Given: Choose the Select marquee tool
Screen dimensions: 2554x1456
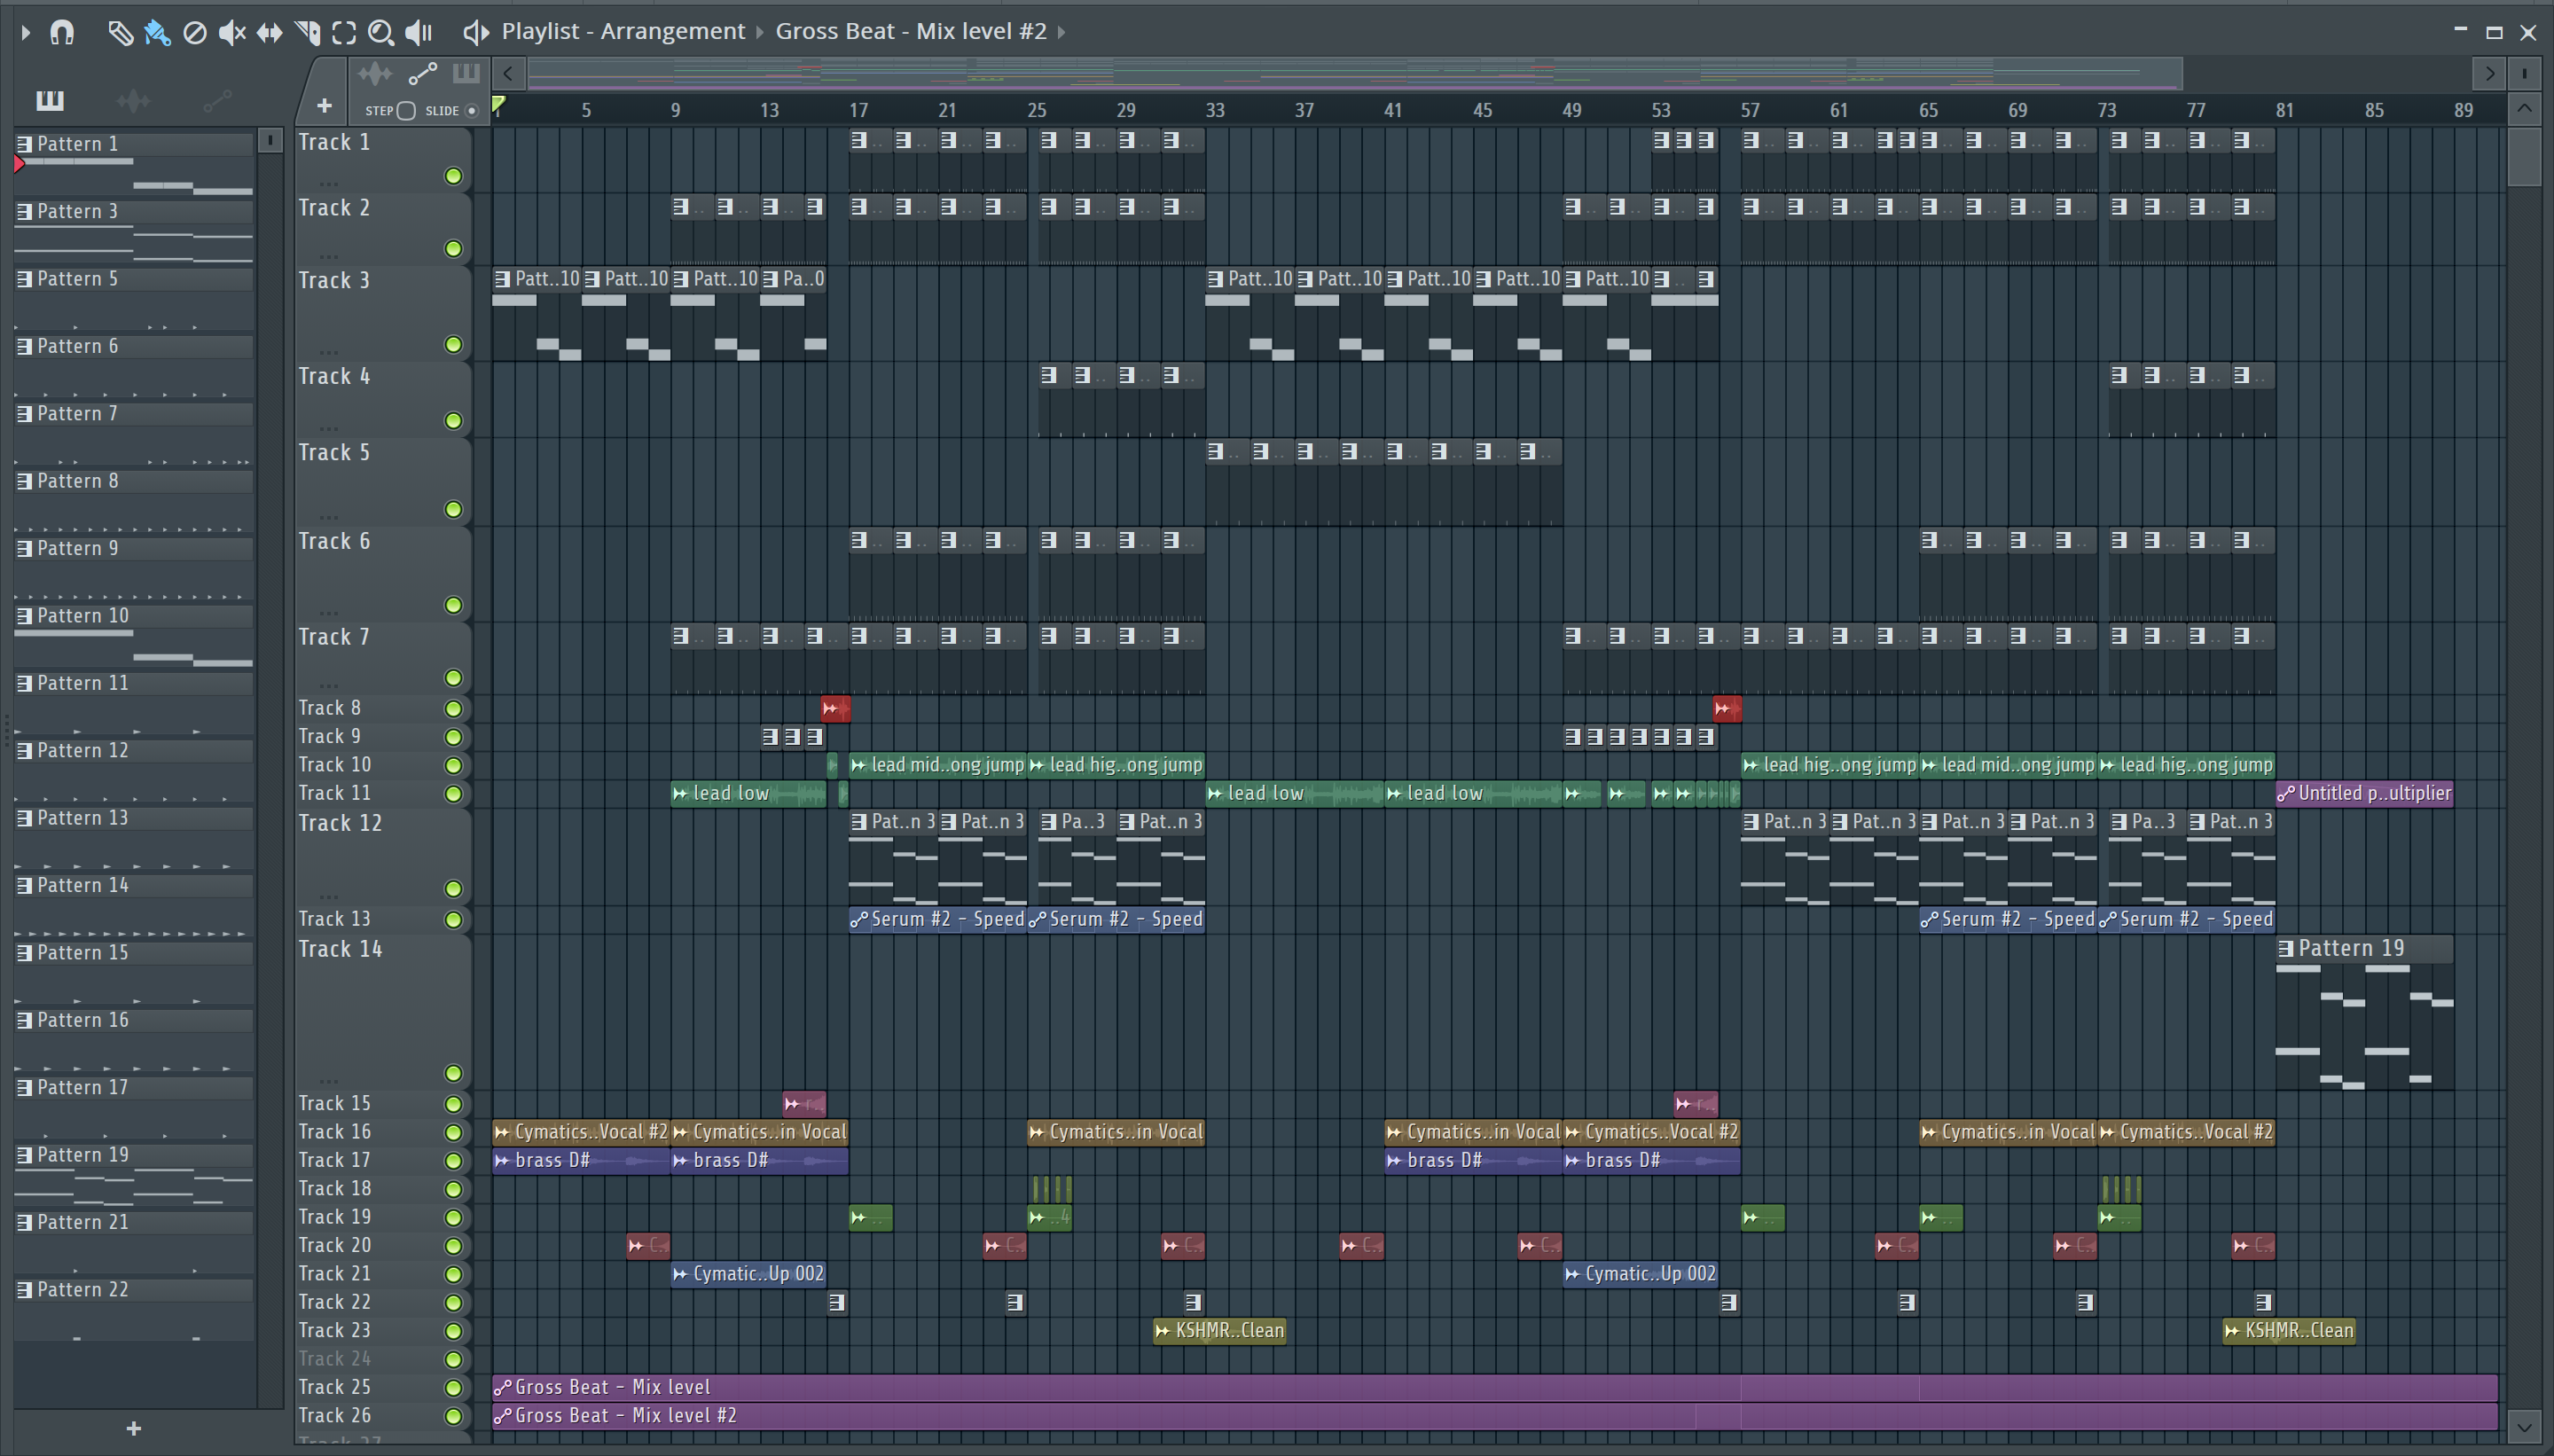Looking at the screenshot, I should click(344, 32).
